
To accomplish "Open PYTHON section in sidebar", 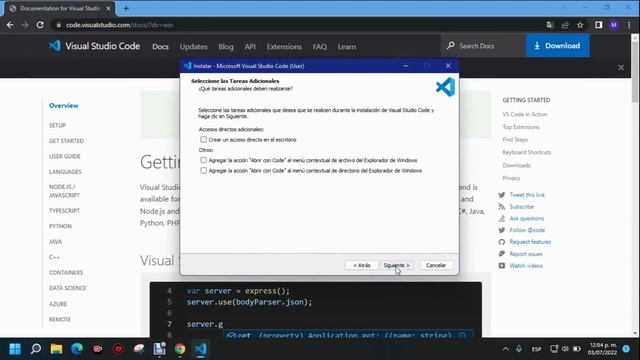I will pyautogui.click(x=60, y=226).
